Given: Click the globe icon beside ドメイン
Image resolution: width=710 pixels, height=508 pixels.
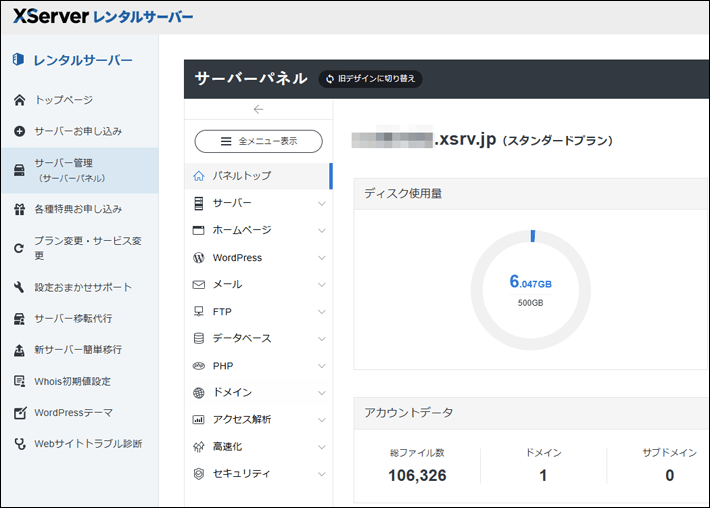Looking at the screenshot, I should click(198, 393).
